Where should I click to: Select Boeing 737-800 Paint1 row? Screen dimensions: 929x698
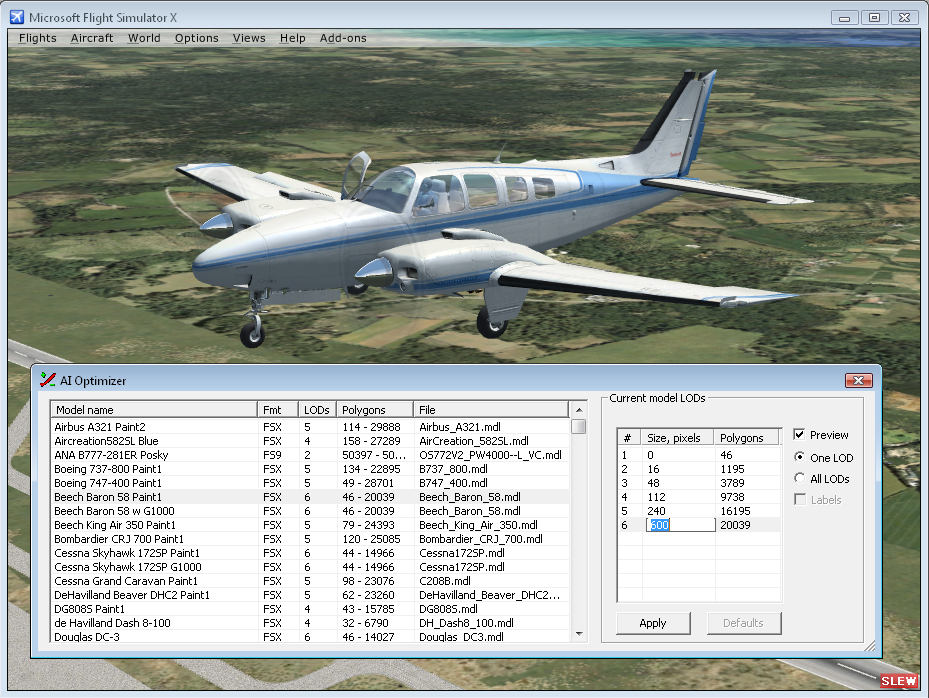tap(310, 469)
